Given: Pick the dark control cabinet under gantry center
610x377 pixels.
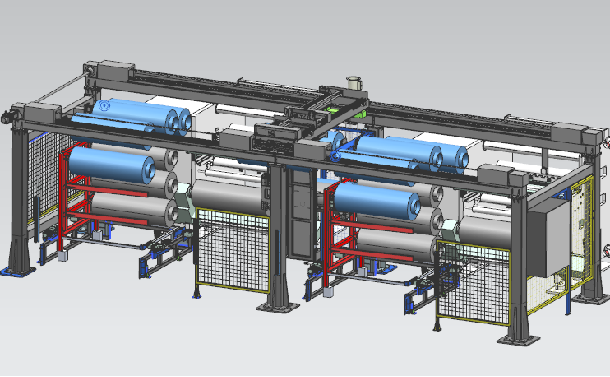Looking at the screenshot, I should [301, 214].
